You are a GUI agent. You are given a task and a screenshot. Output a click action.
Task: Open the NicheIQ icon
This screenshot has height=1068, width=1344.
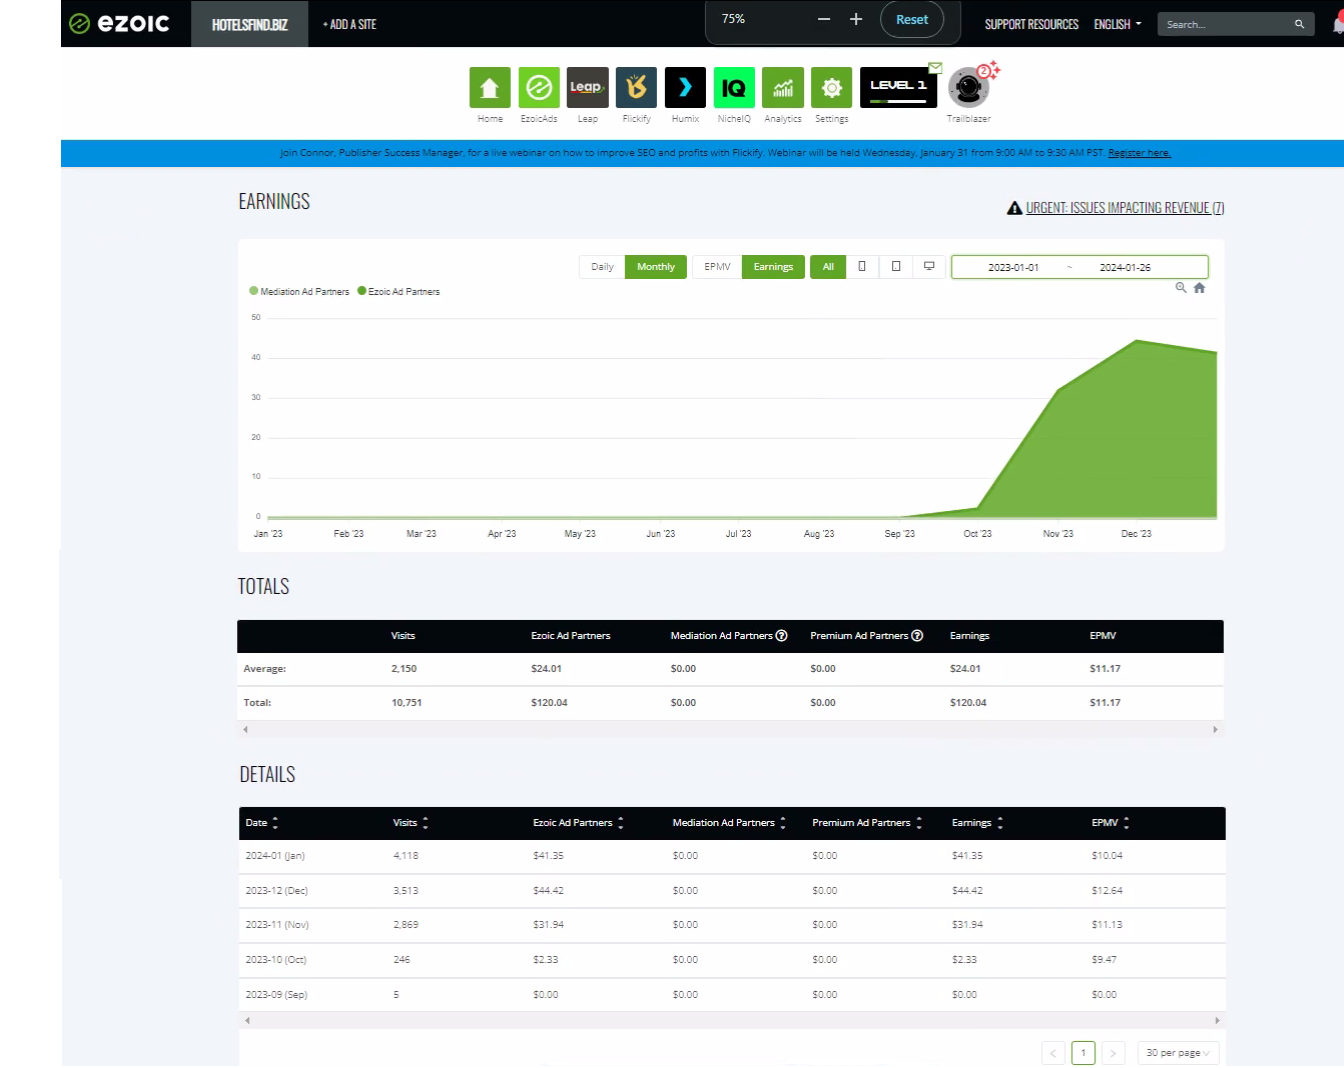734,88
